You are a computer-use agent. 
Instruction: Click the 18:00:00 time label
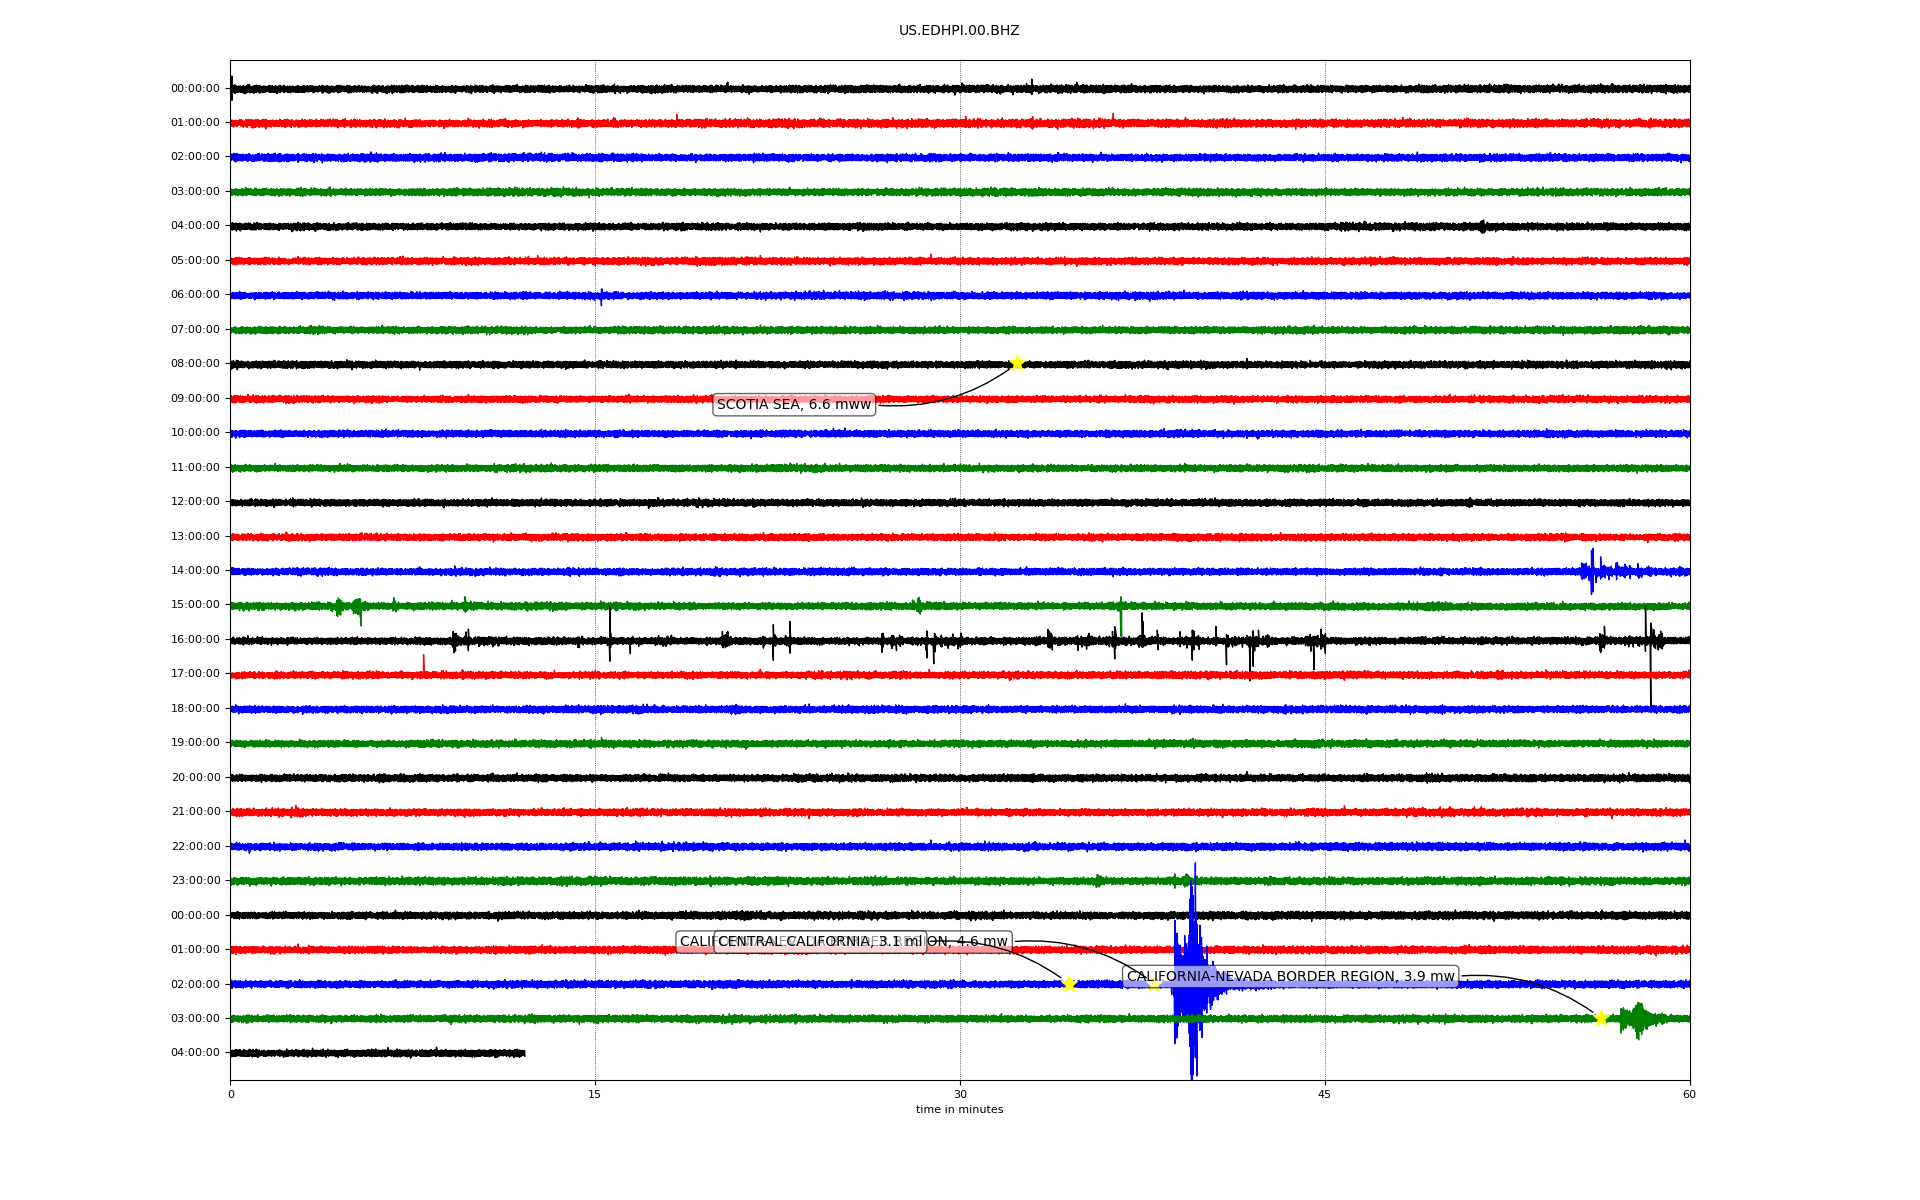click(195, 709)
